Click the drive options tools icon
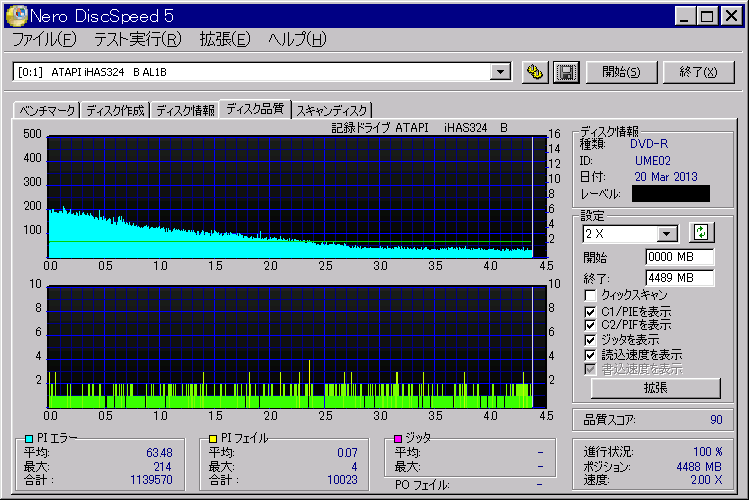This screenshot has width=749, height=500. 535,73
